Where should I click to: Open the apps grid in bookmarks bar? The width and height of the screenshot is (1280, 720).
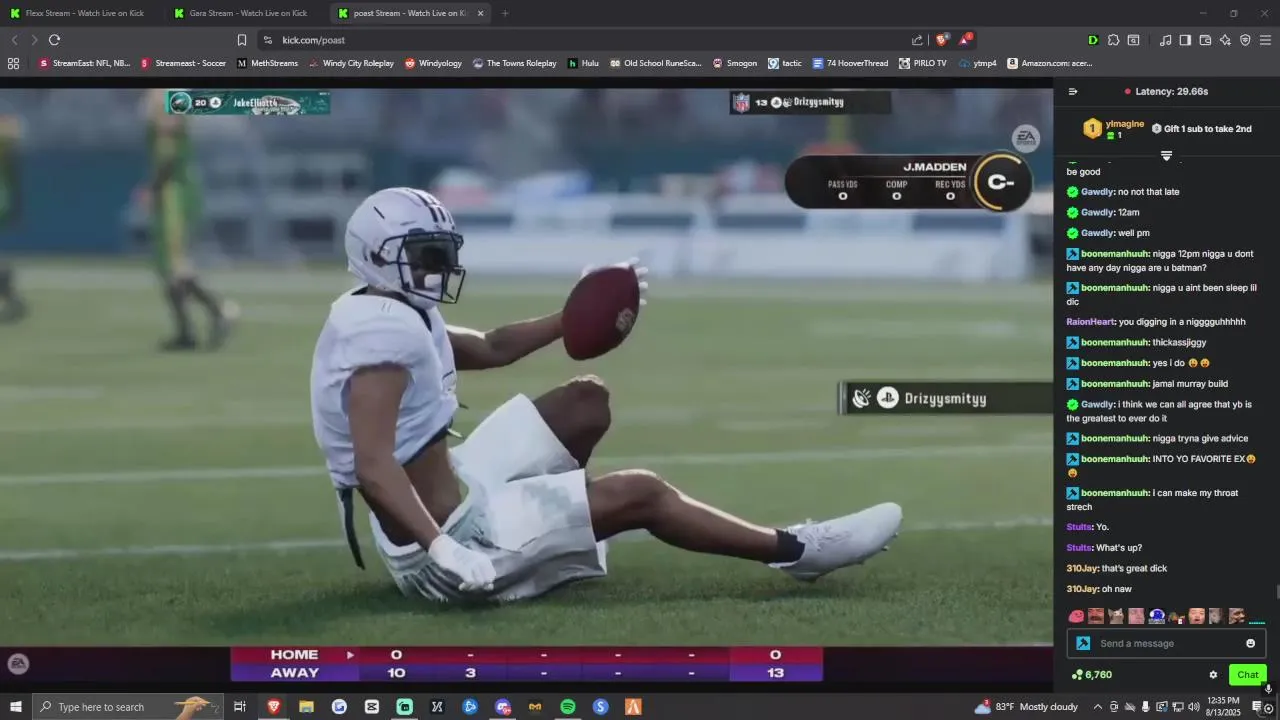(x=13, y=63)
